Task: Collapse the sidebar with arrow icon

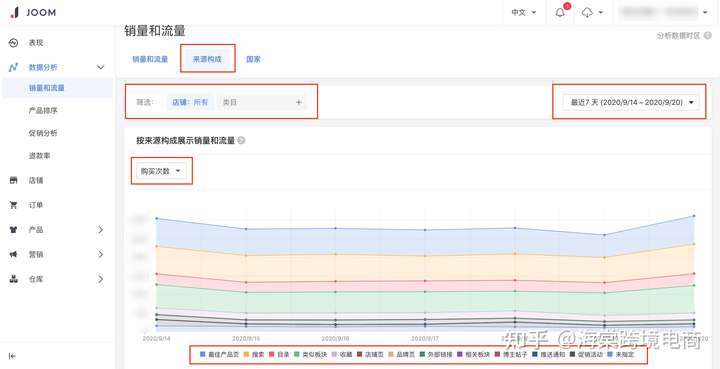Action: [13, 356]
